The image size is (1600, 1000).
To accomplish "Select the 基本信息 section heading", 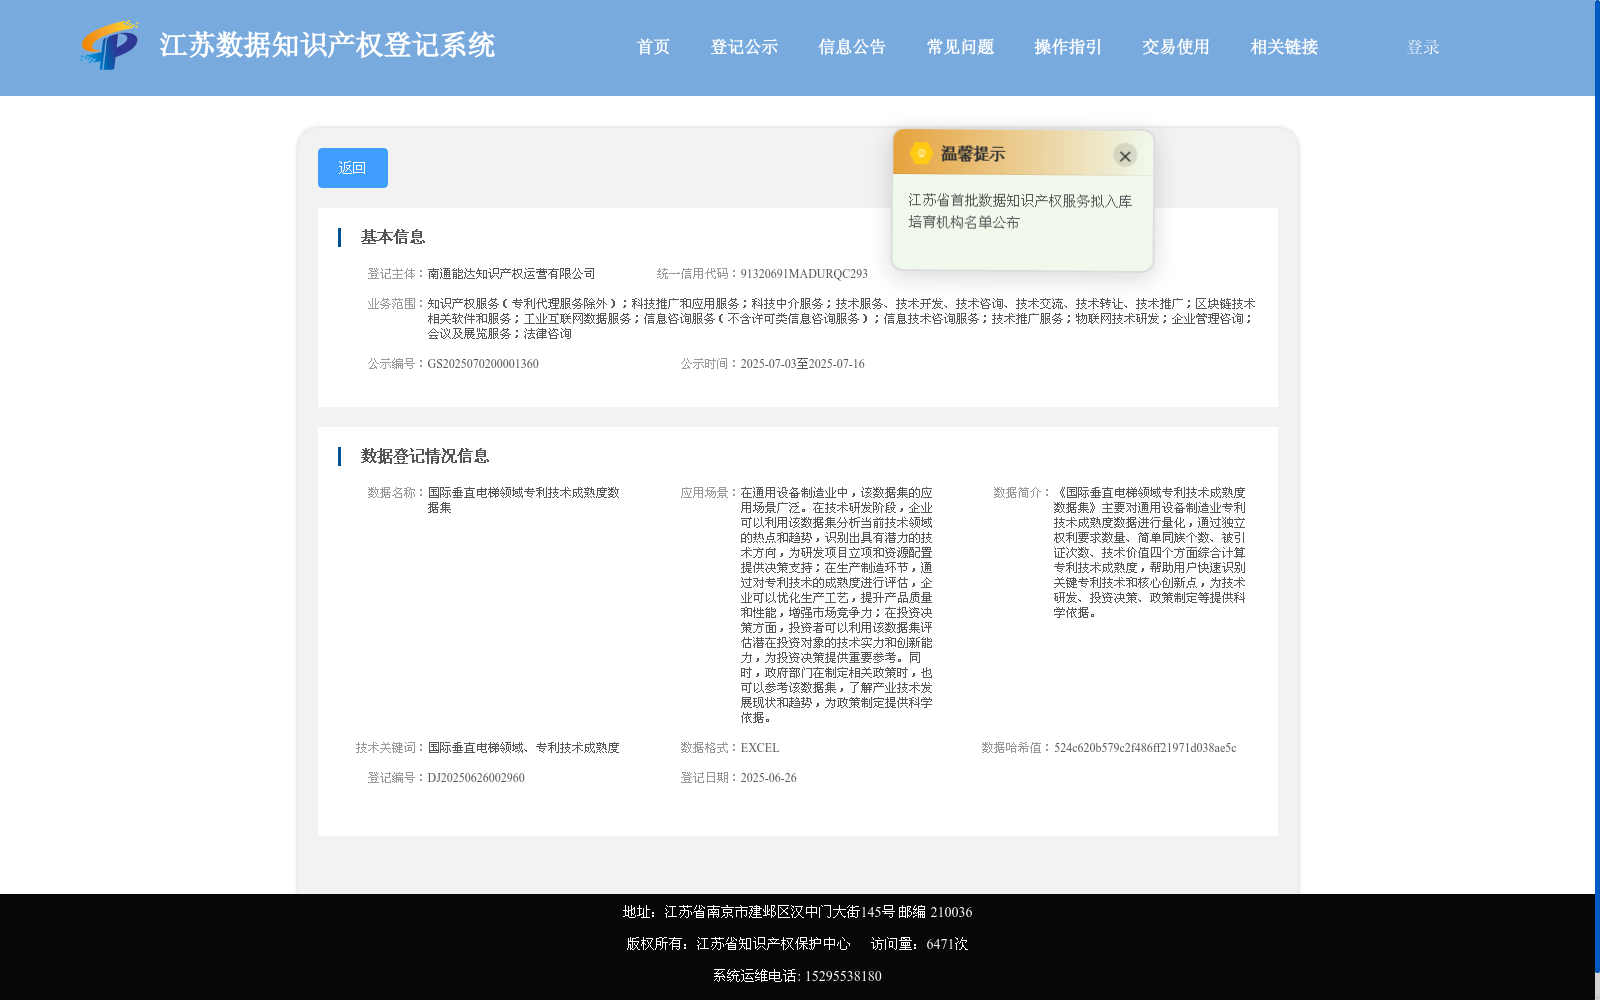I will point(393,237).
